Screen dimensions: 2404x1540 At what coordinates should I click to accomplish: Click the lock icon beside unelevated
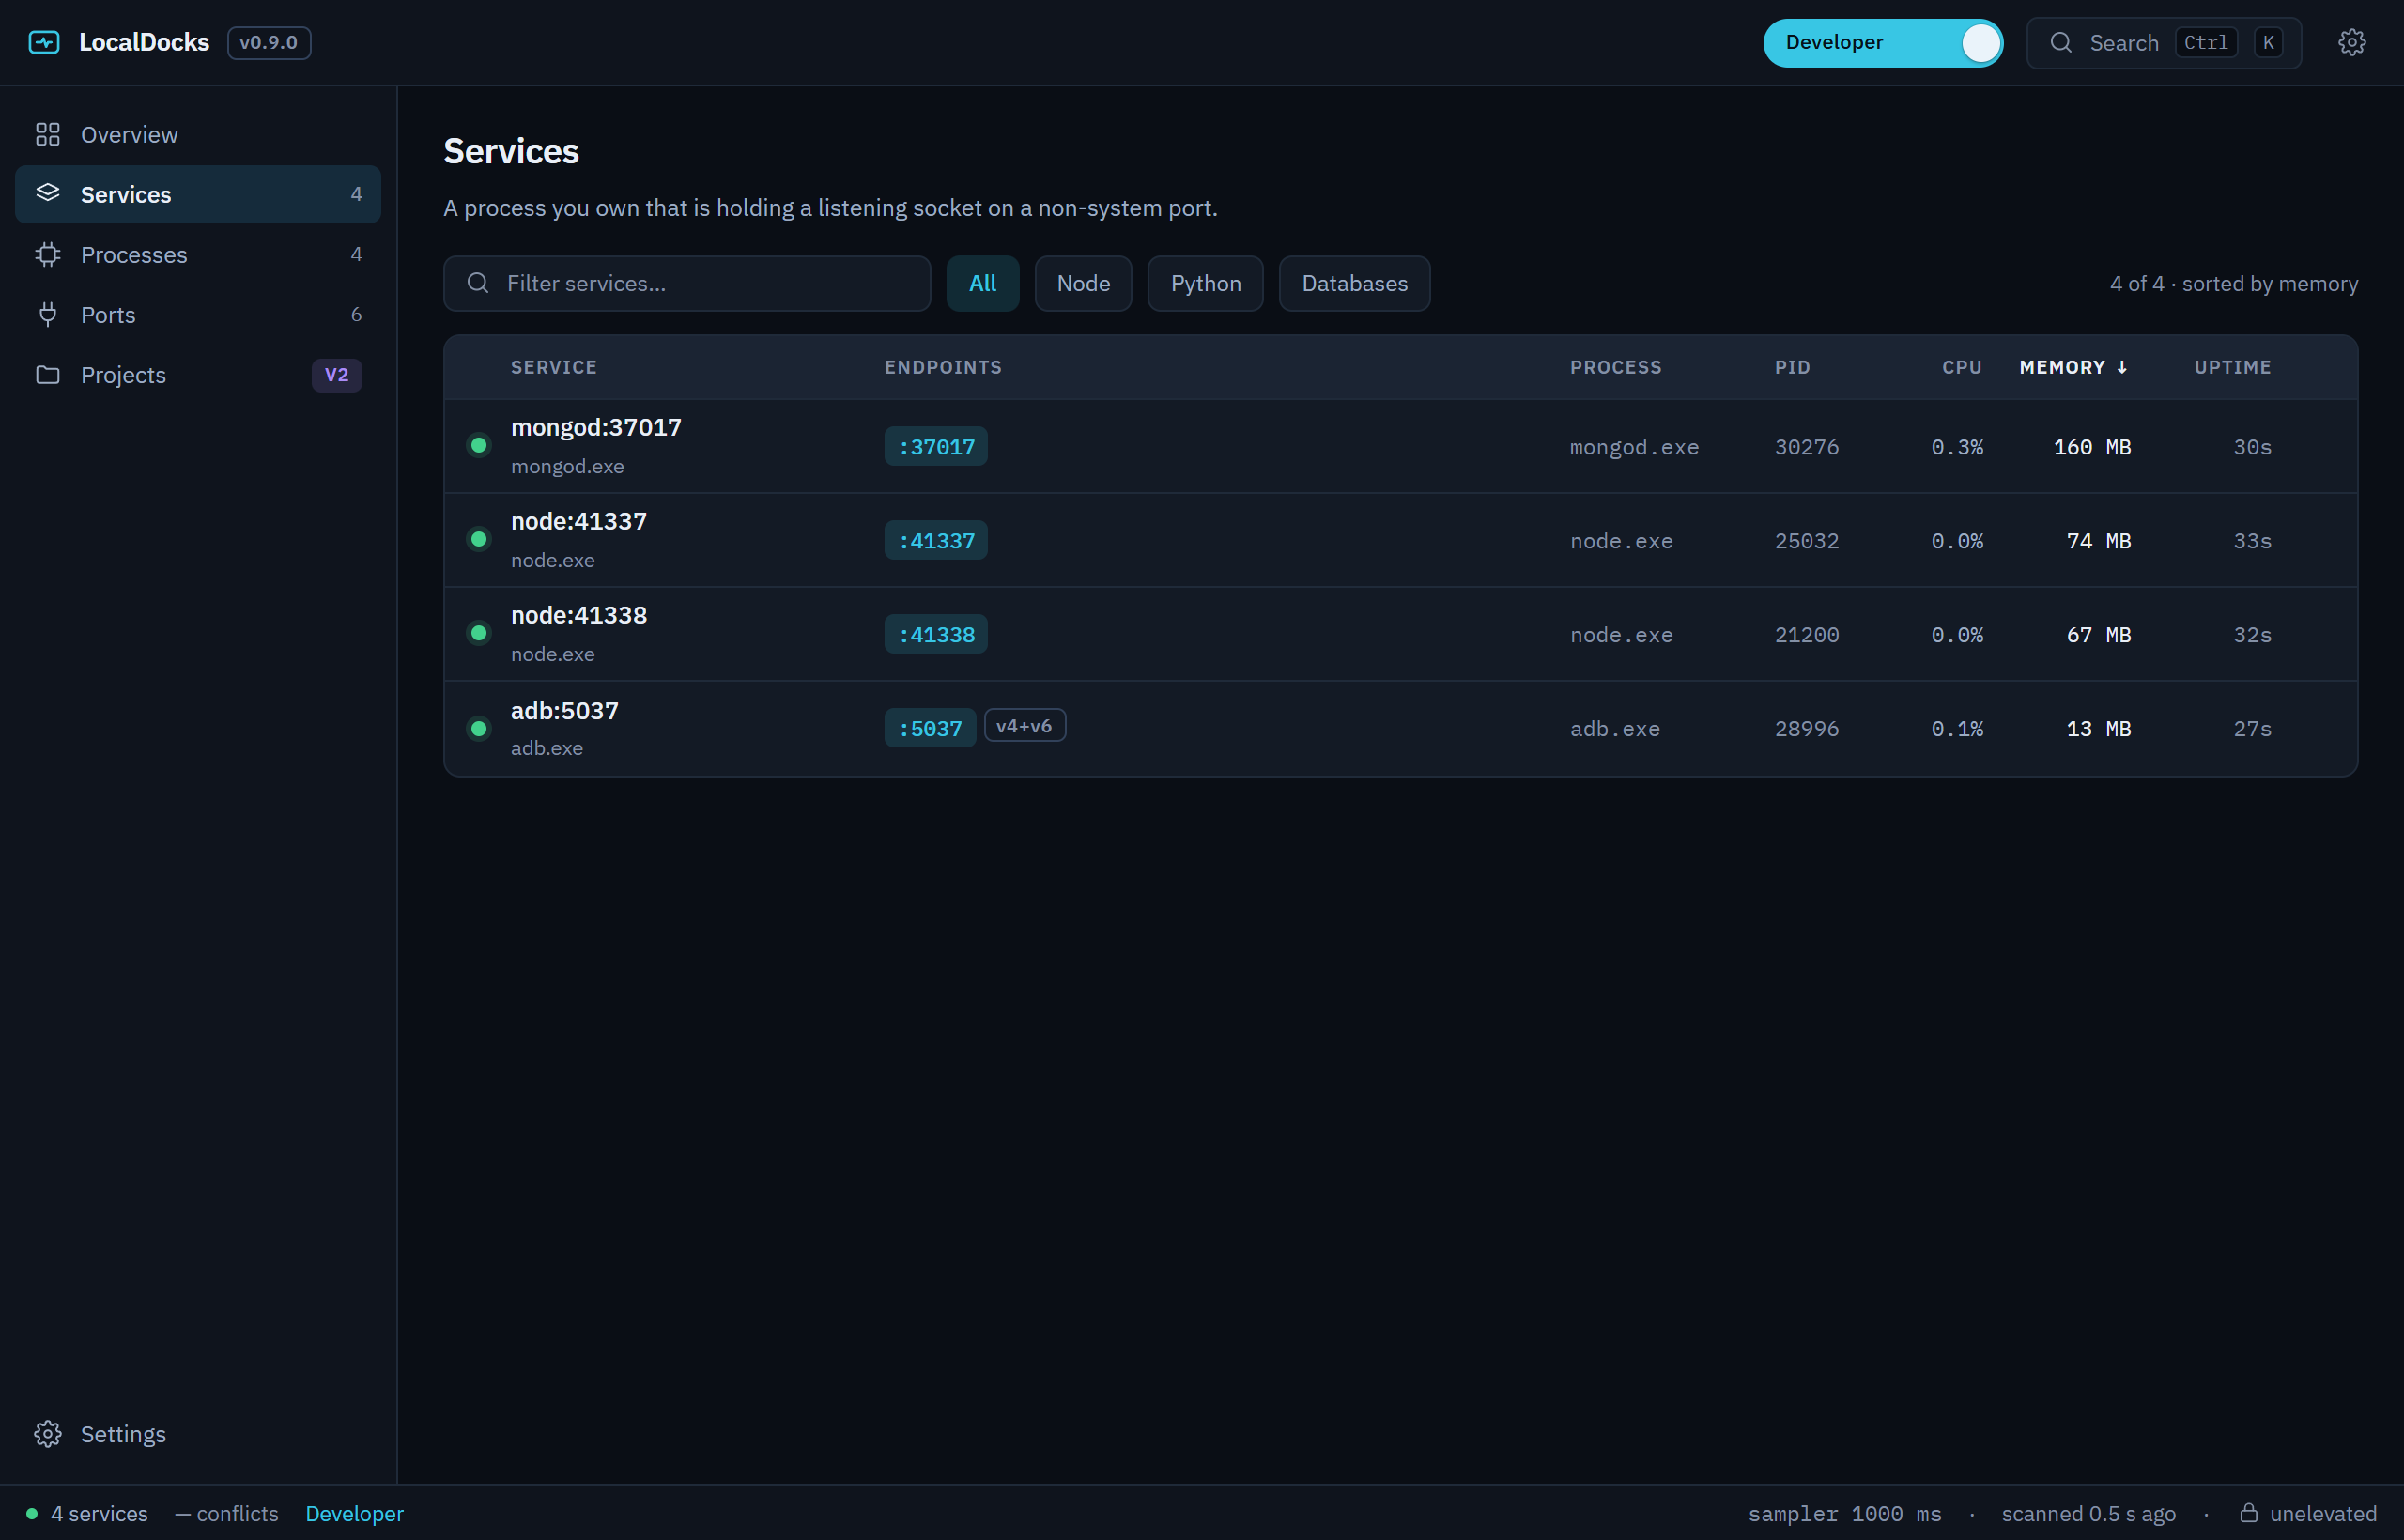(2248, 1512)
